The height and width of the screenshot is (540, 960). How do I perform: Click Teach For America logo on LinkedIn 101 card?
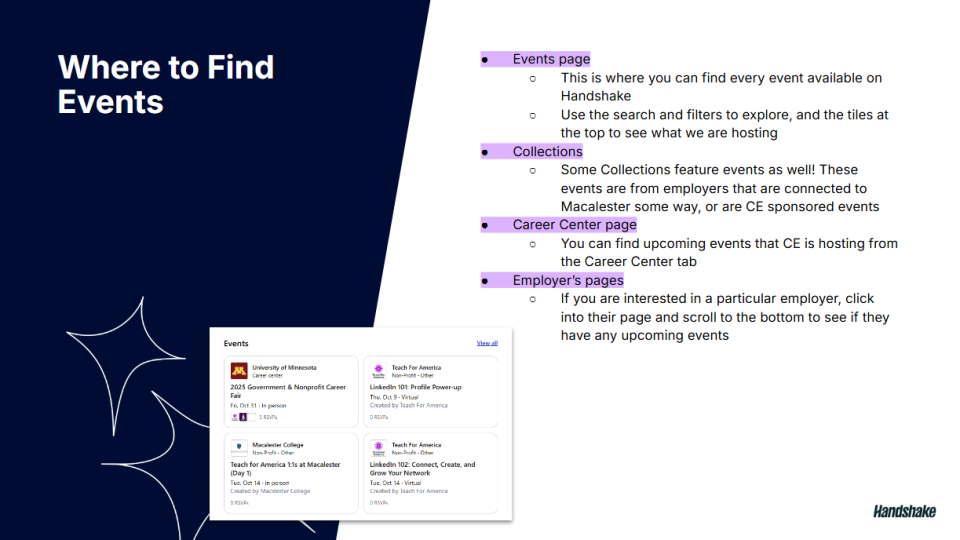378,370
